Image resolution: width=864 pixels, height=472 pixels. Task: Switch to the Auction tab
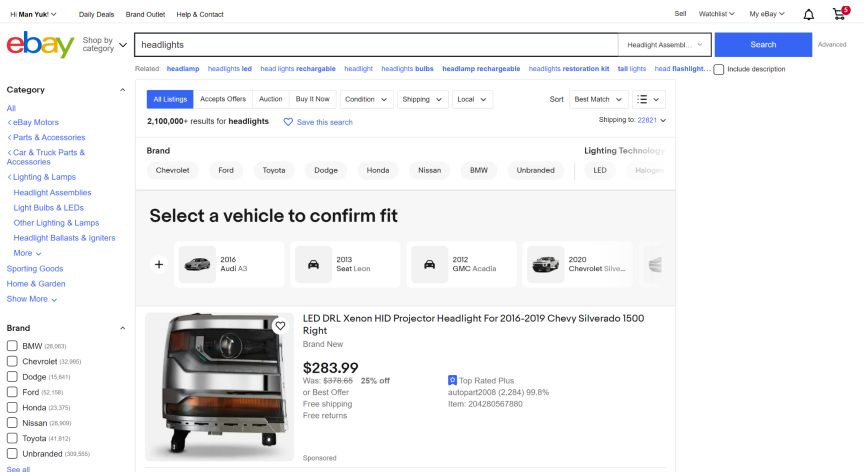tap(270, 99)
